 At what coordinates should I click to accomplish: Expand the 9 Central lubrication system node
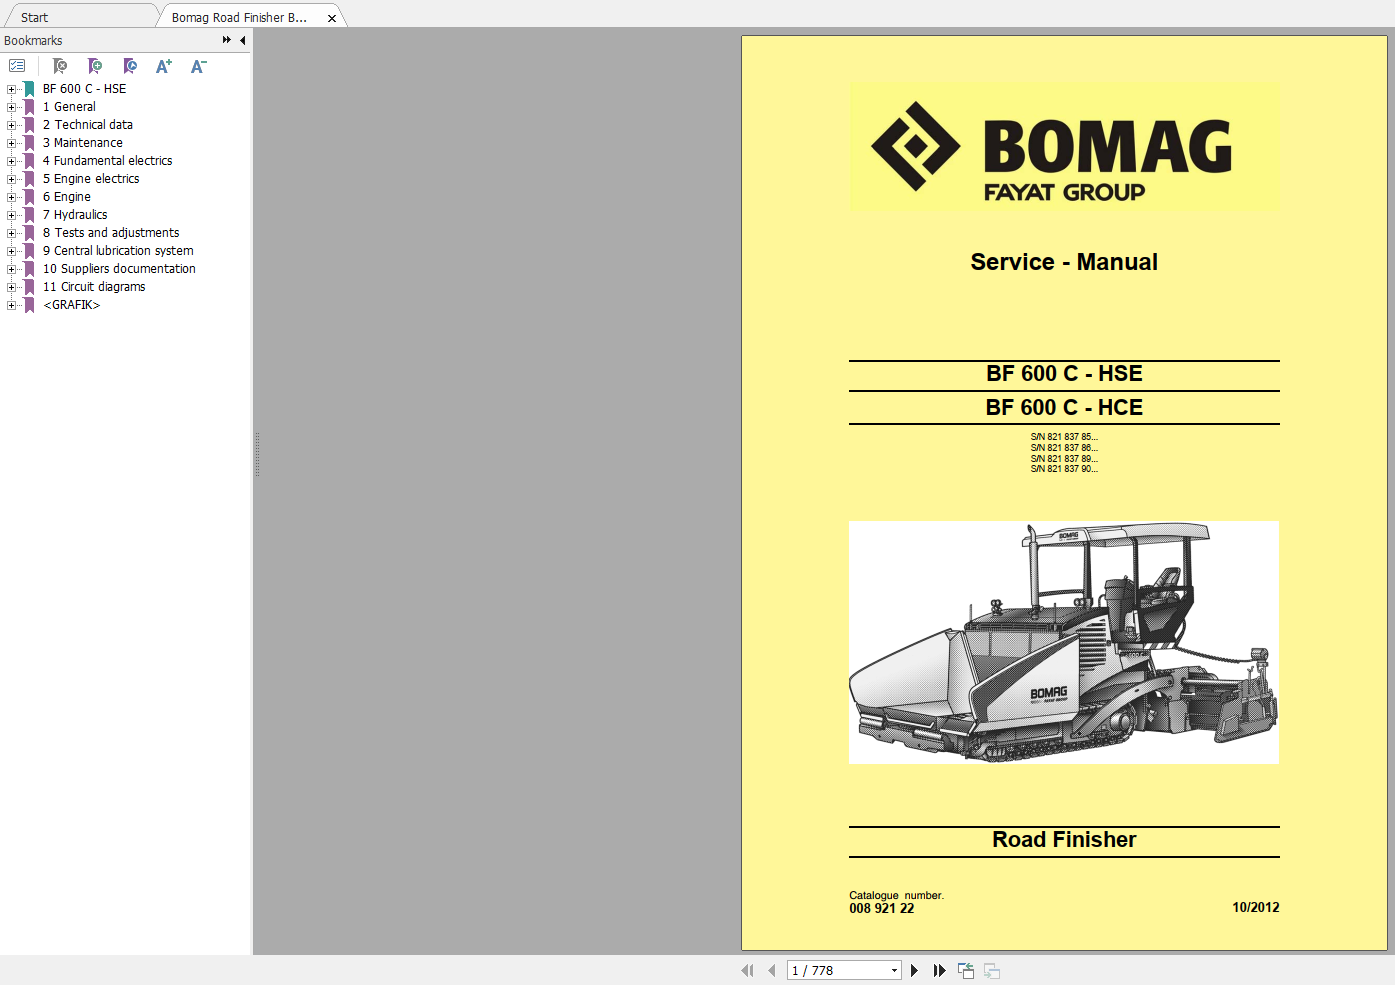pos(11,251)
